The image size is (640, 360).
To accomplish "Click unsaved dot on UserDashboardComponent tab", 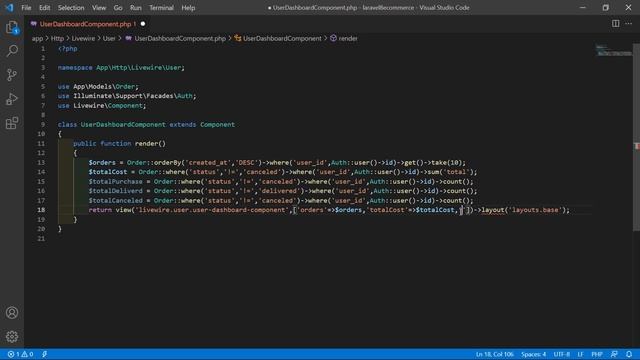I will coord(143,24).
